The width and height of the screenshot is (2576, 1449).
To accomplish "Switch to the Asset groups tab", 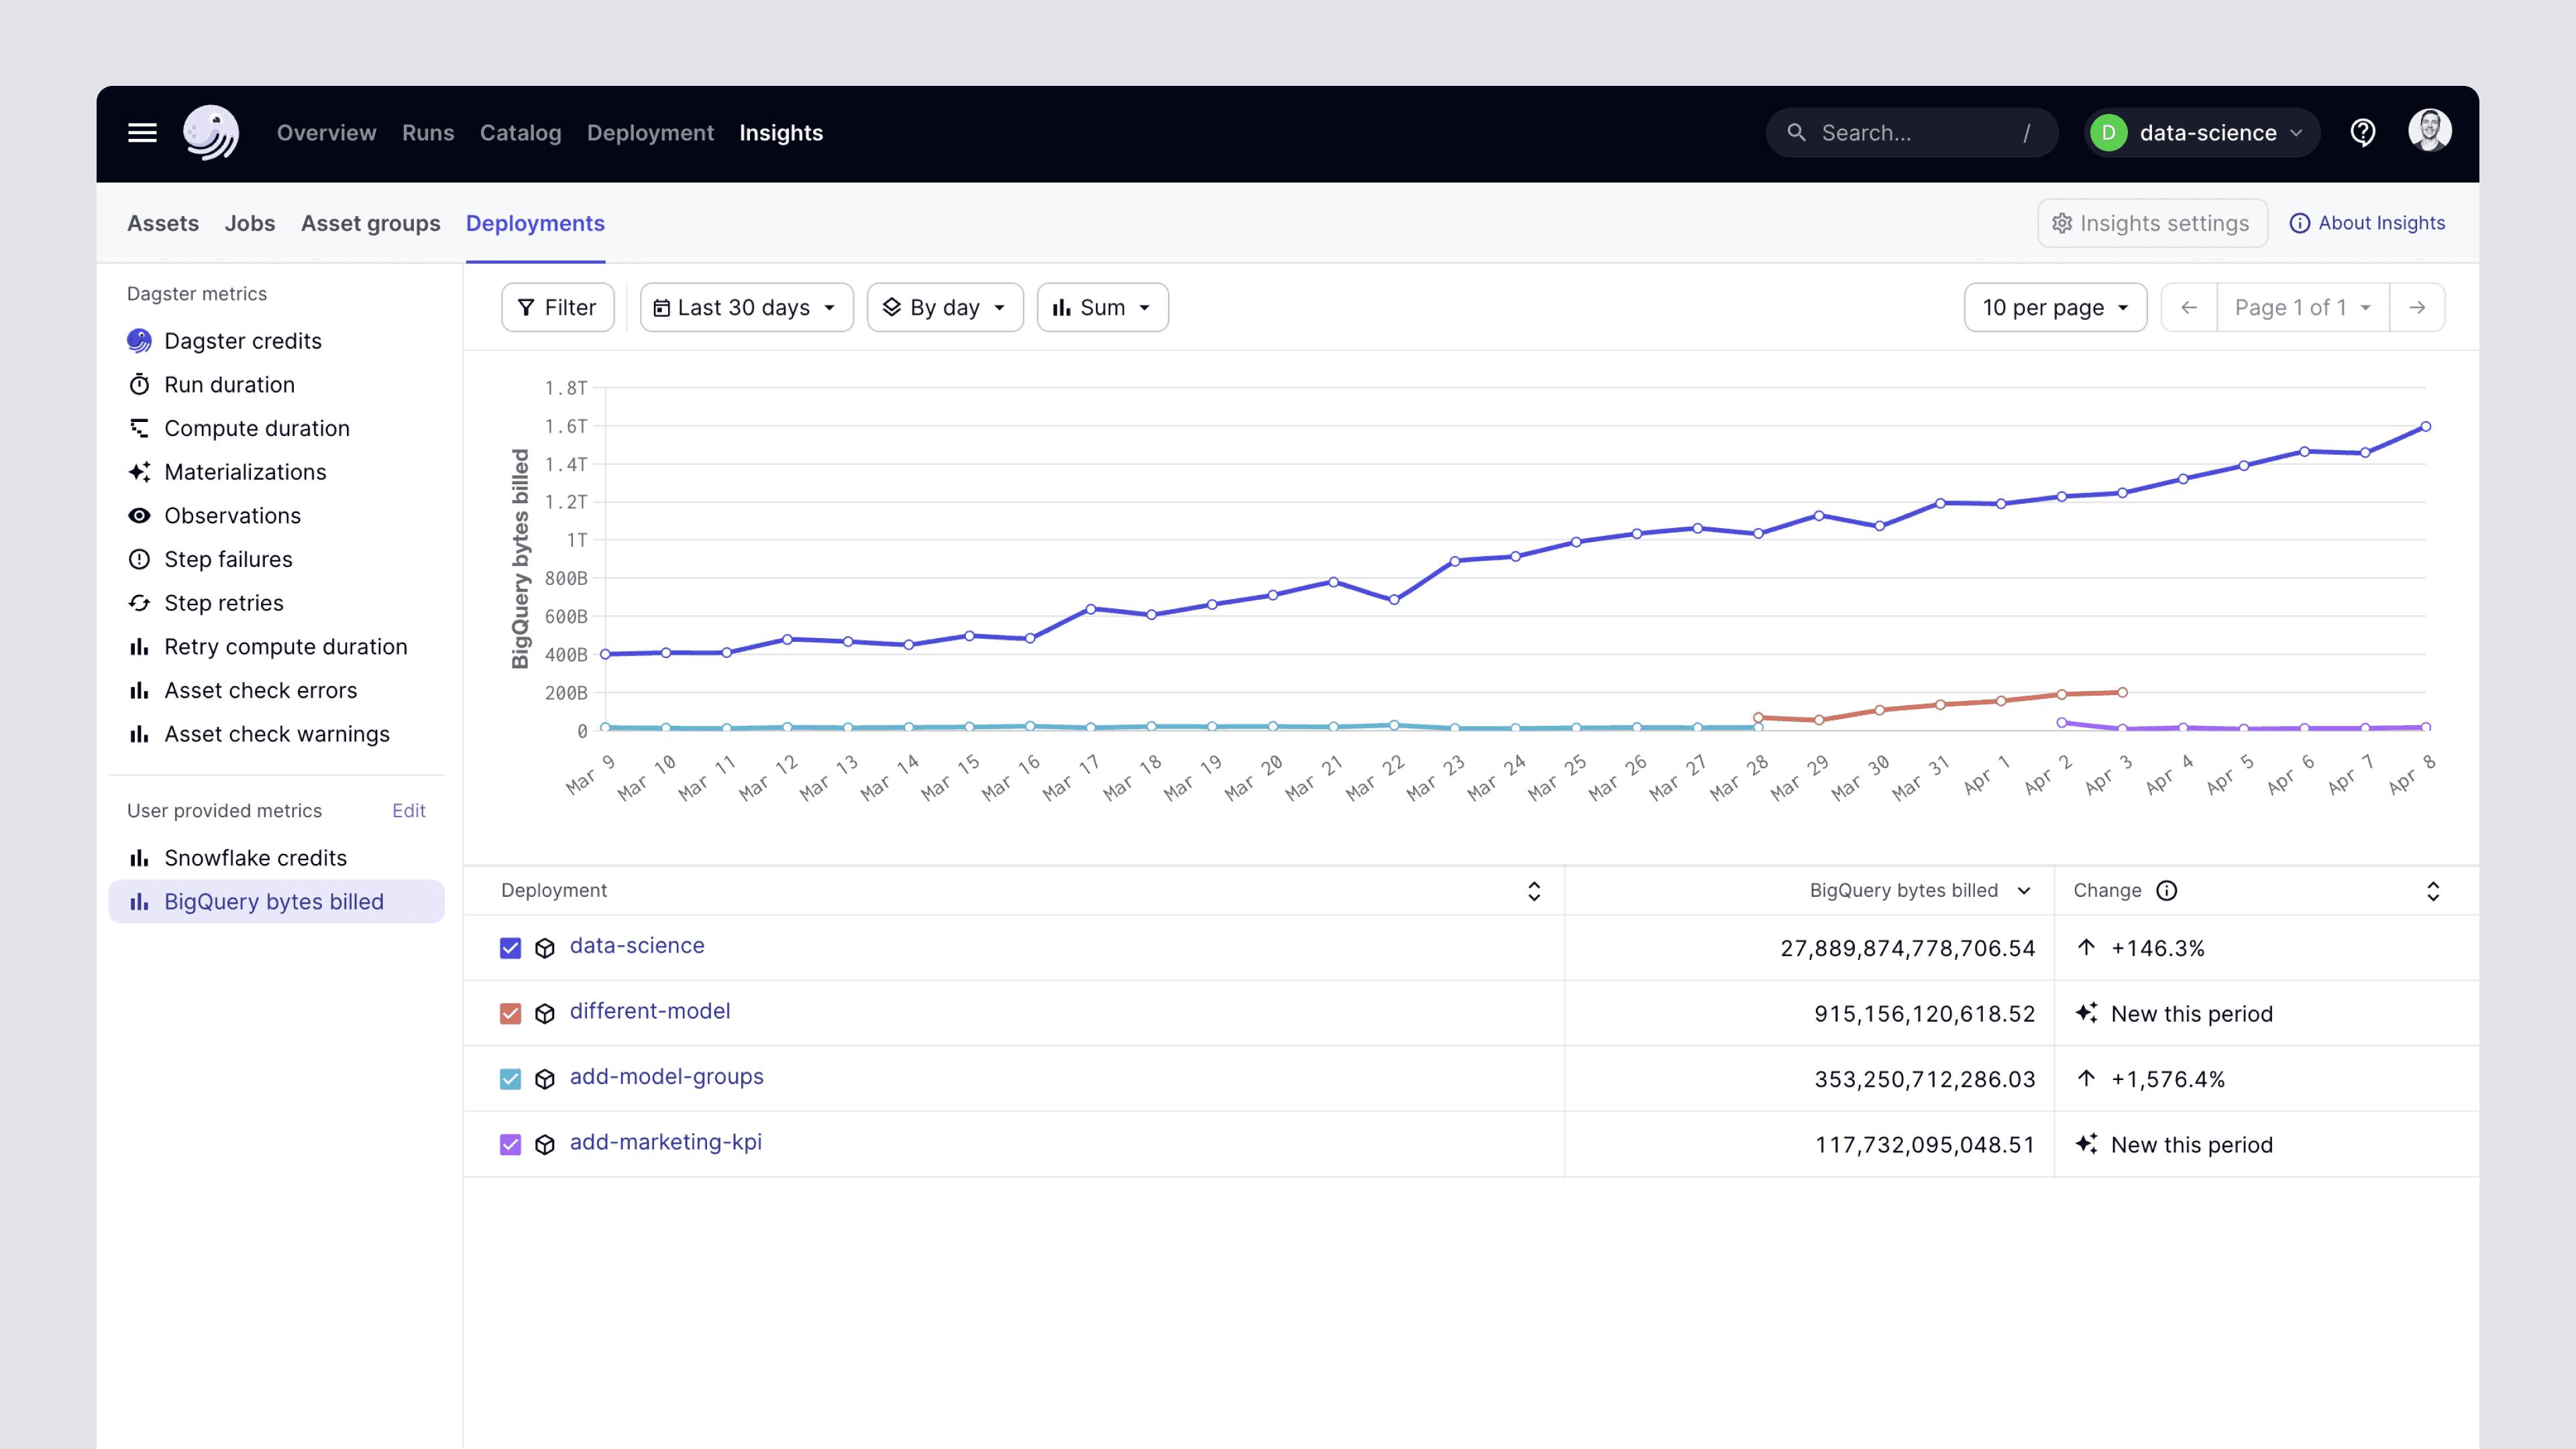I will pyautogui.click(x=370, y=223).
